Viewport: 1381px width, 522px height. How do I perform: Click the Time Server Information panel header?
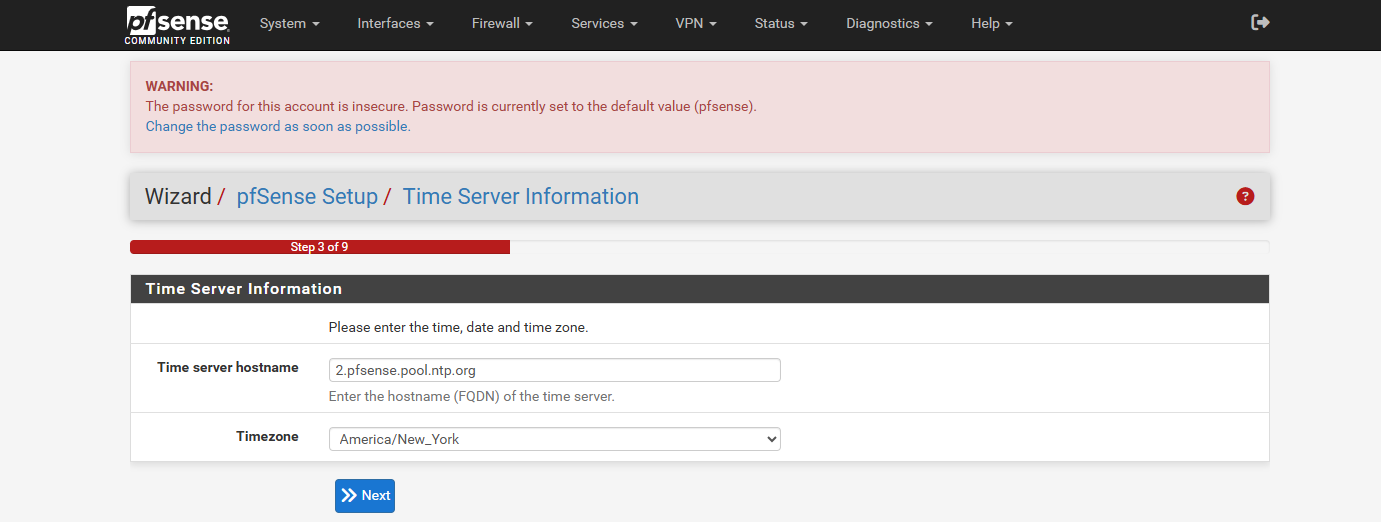point(699,289)
